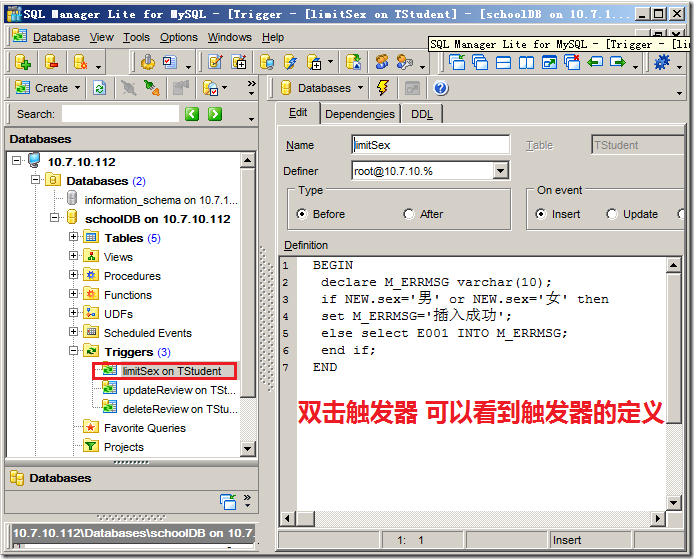Open Favorite Queries in the tree

(x=145, y=428)
